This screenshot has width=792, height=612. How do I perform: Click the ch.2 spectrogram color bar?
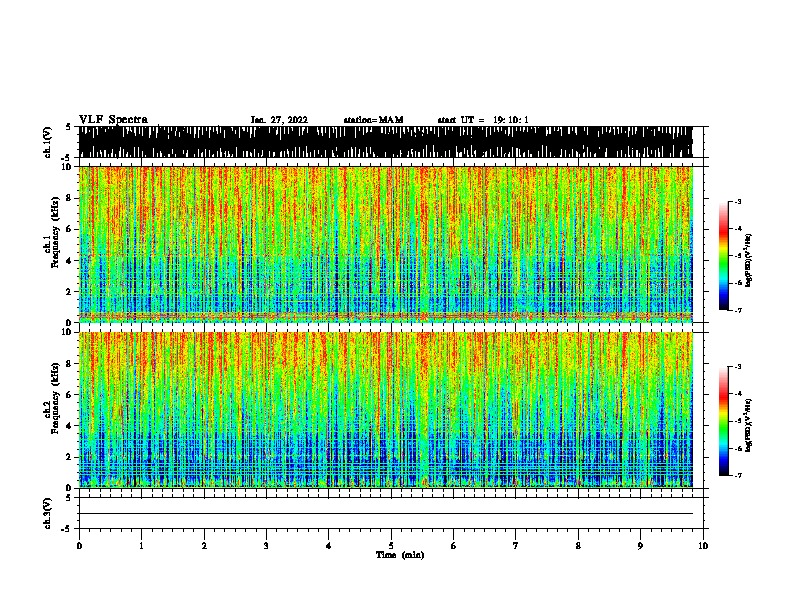click(x=724, y=421)
